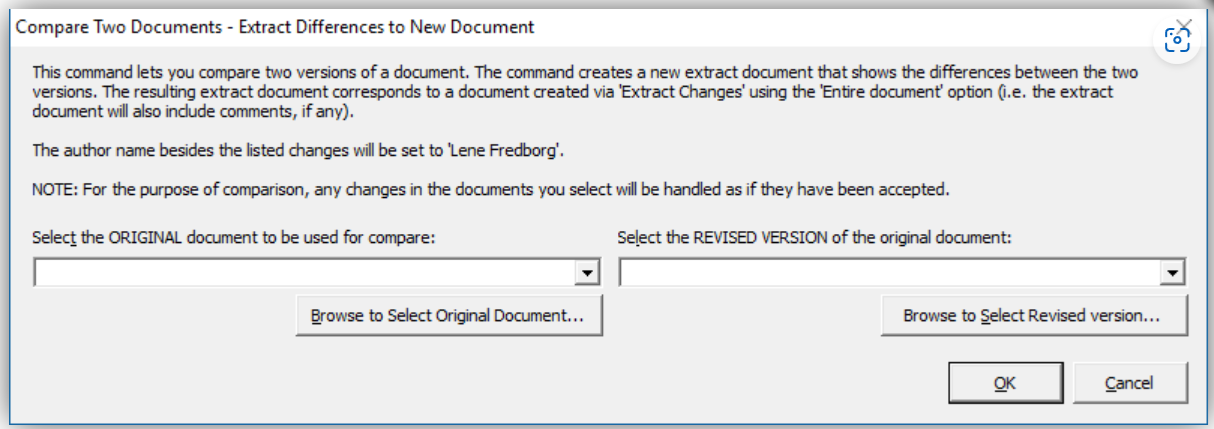
Task: Confirm the comparison with OK
Action: [1000, 383]
